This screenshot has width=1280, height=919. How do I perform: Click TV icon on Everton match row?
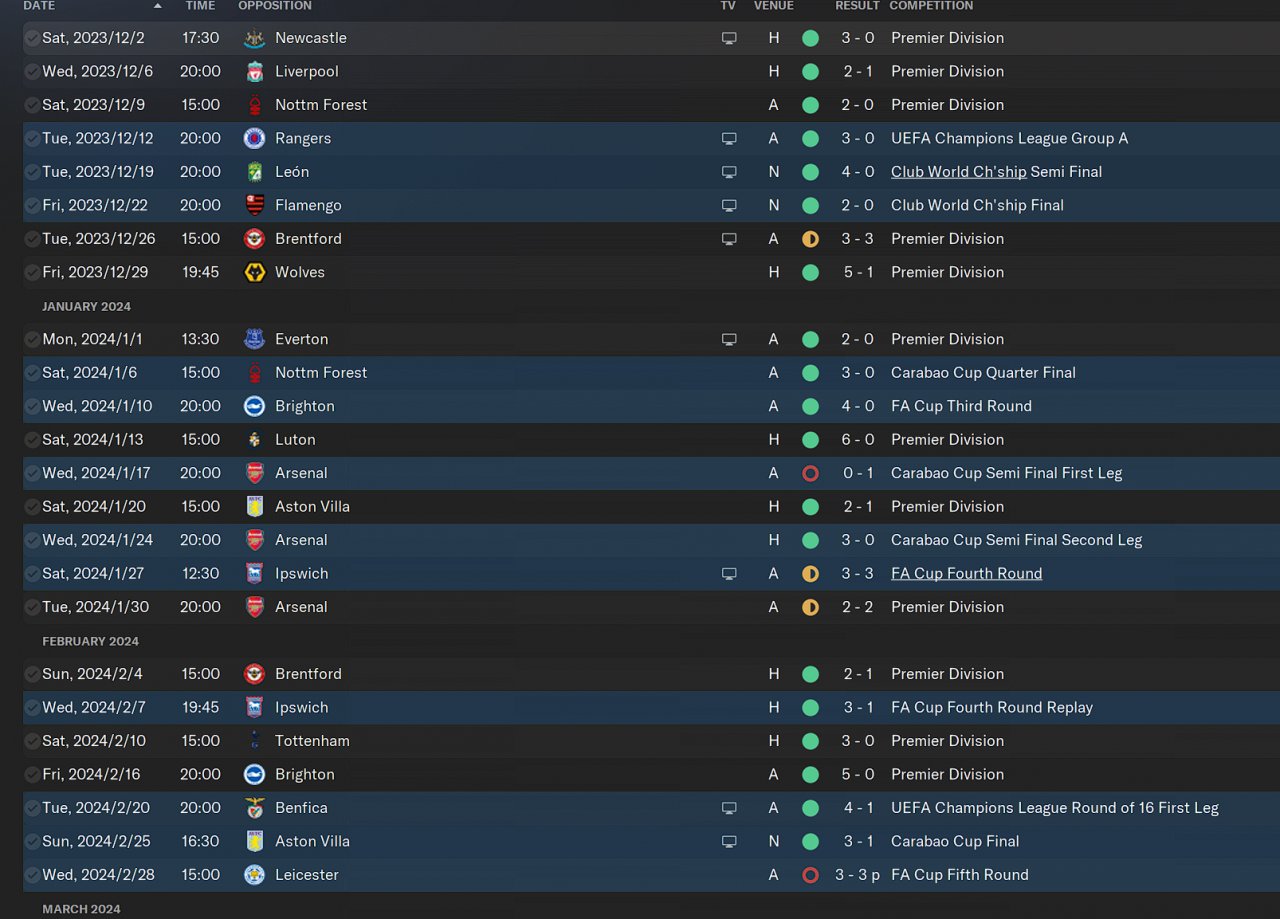(x=729, y=340)
